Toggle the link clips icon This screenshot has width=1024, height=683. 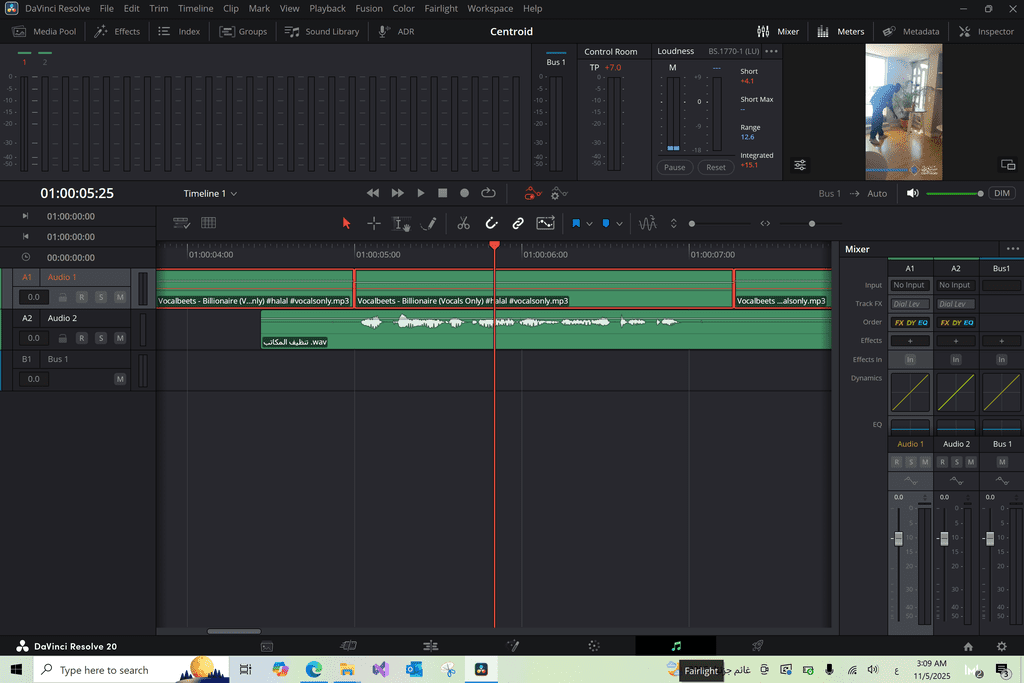(518, 224)
